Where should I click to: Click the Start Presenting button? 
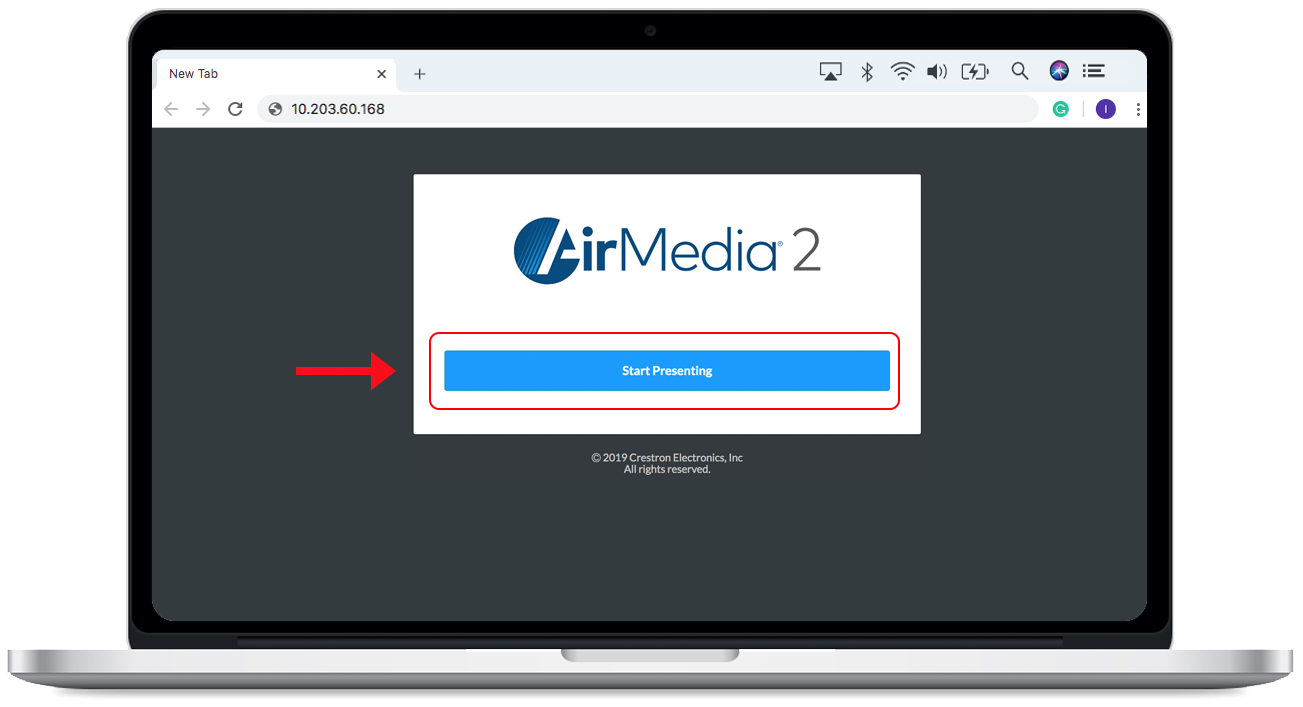point(667,371)
